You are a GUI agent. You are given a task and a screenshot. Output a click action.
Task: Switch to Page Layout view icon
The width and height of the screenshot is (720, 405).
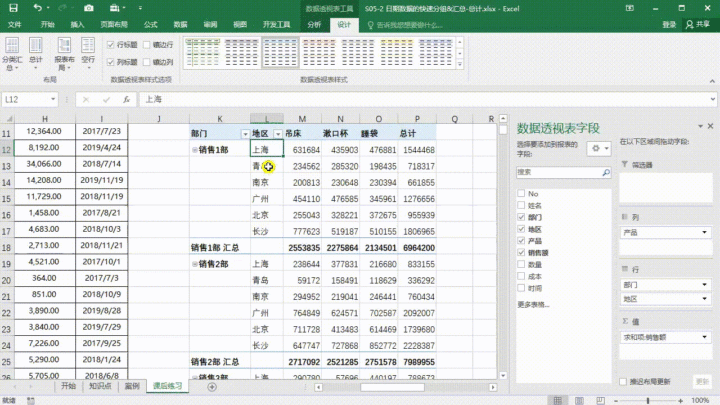point(579,400)
